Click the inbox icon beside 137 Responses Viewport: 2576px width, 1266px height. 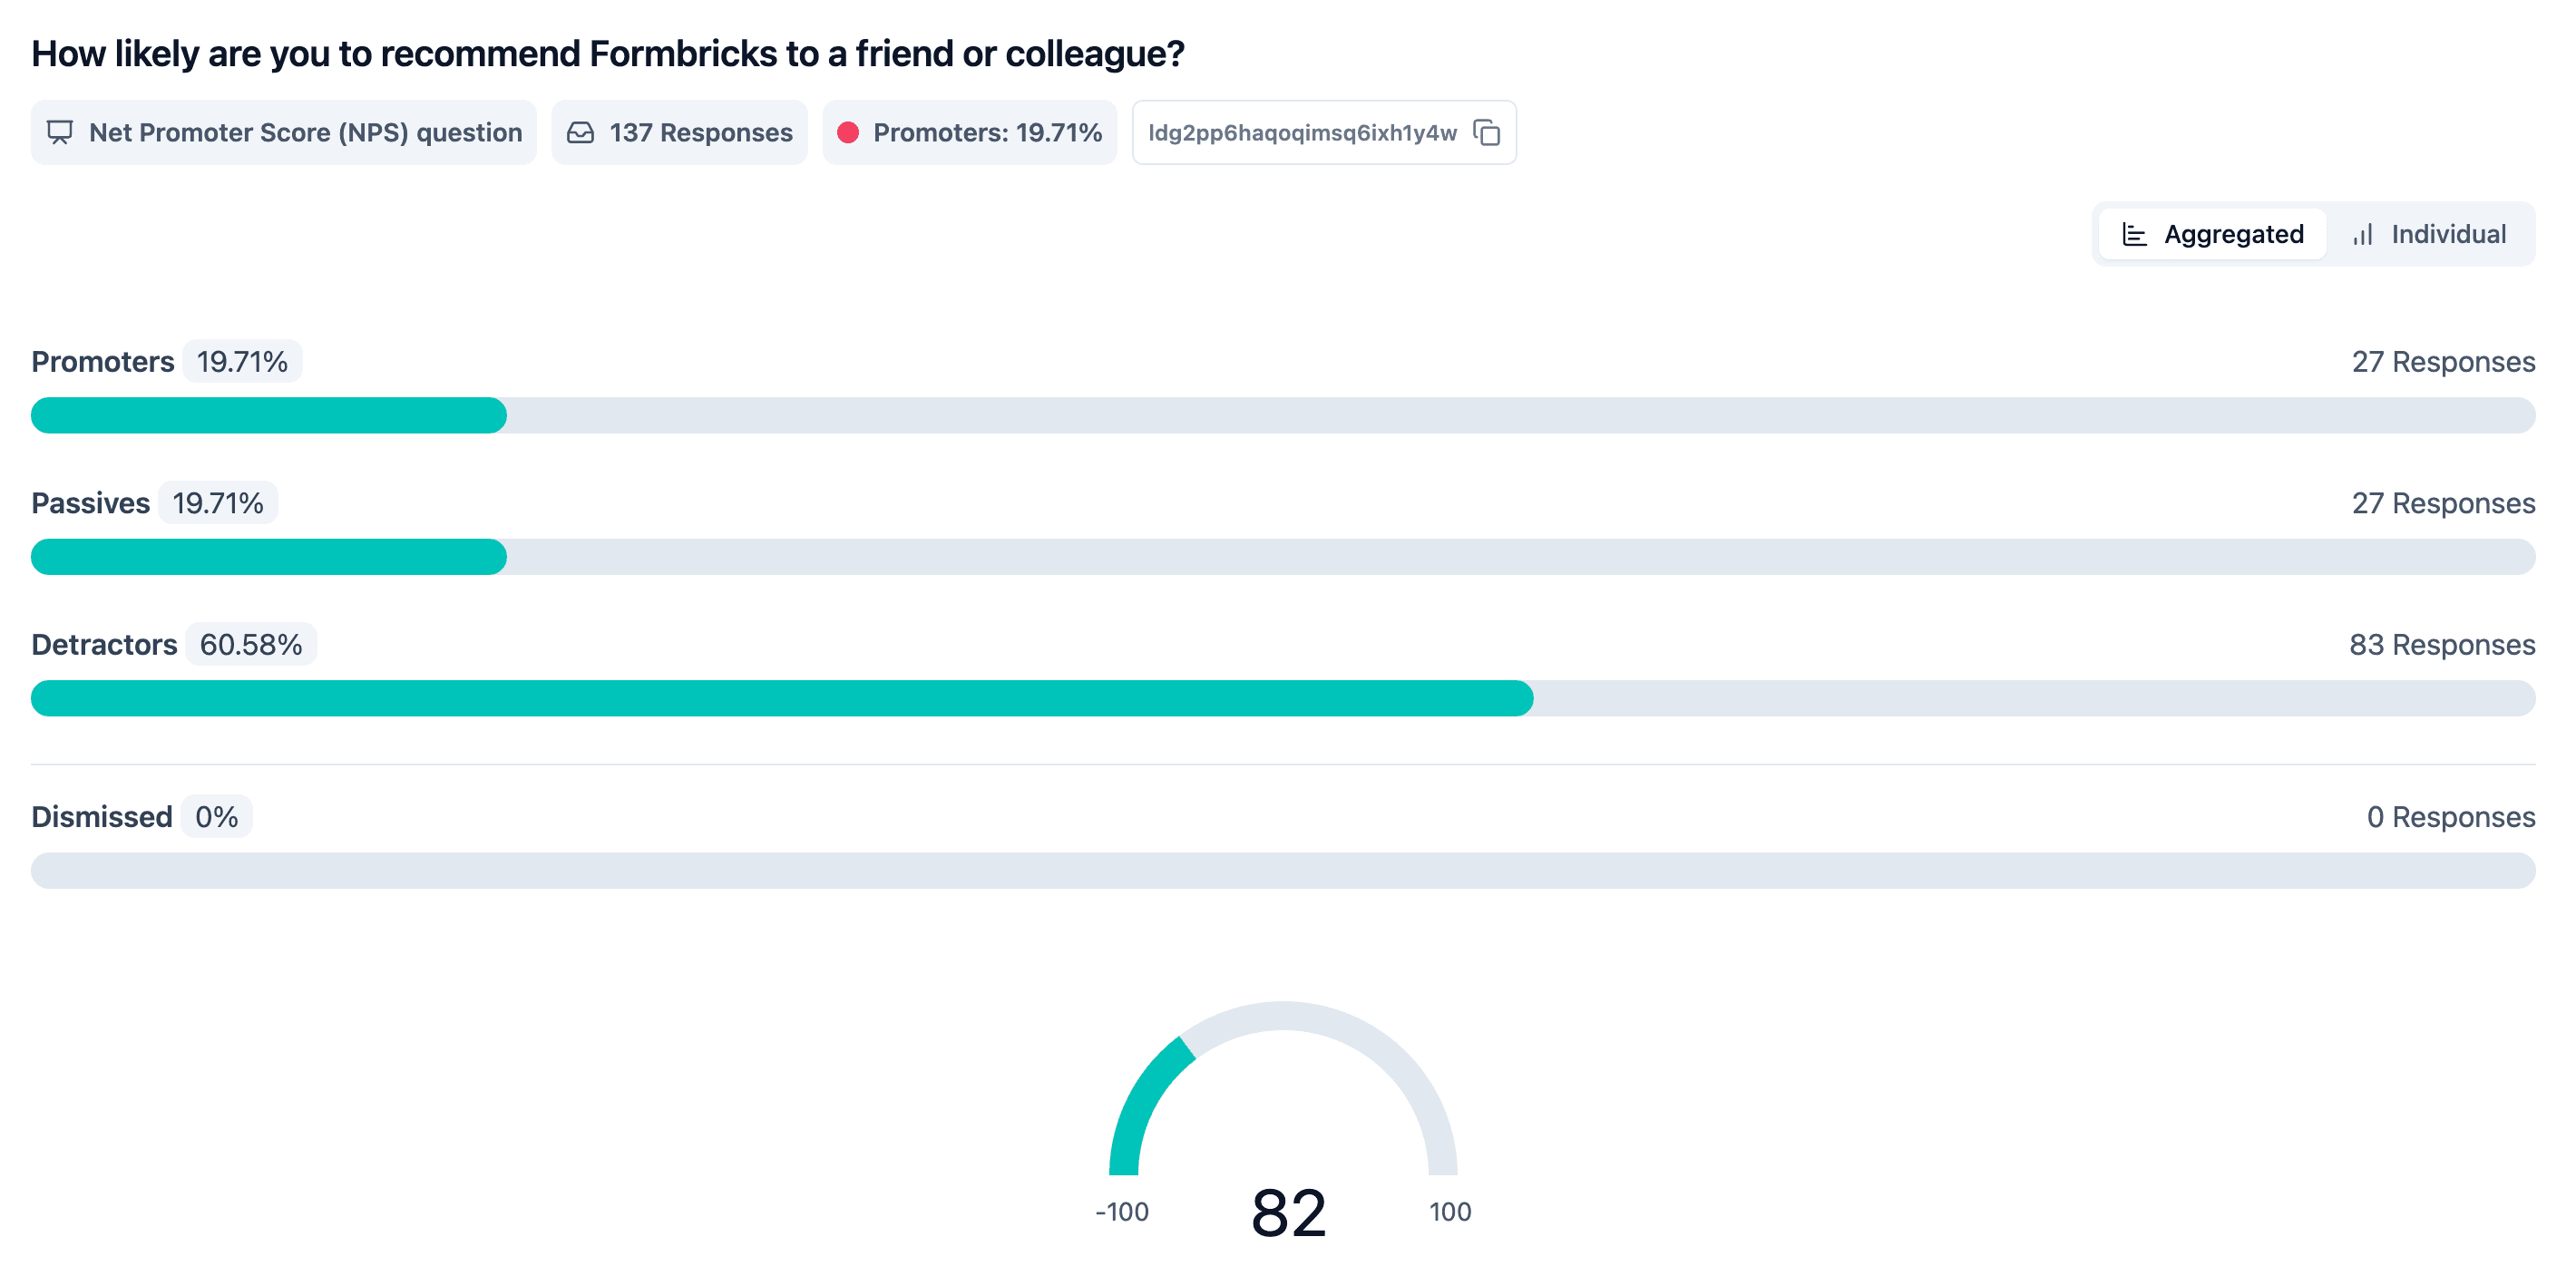pyautogui.click(x=583, y=131)
